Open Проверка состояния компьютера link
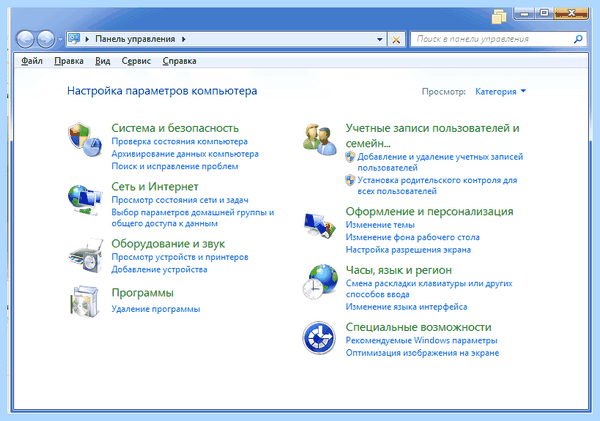Screen dimensions: 600x421 179,142
